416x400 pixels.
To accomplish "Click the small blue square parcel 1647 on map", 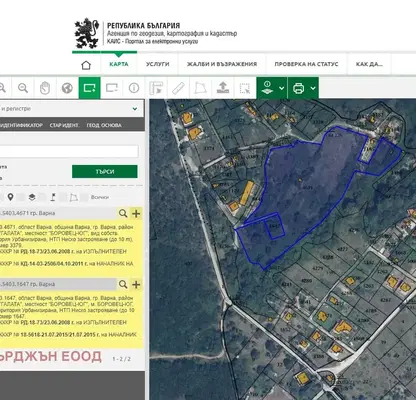I will tap(275, 226).
